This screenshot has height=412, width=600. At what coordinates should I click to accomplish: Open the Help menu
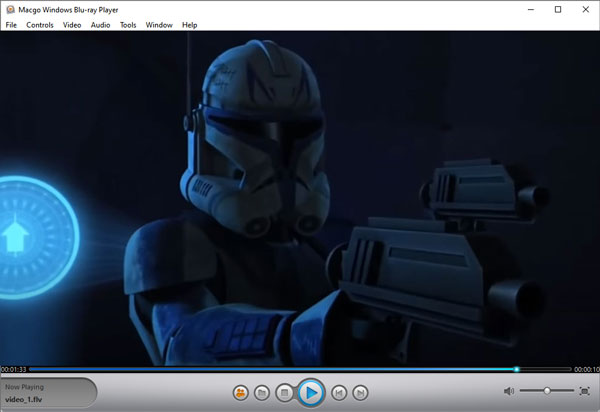[189, 25]
